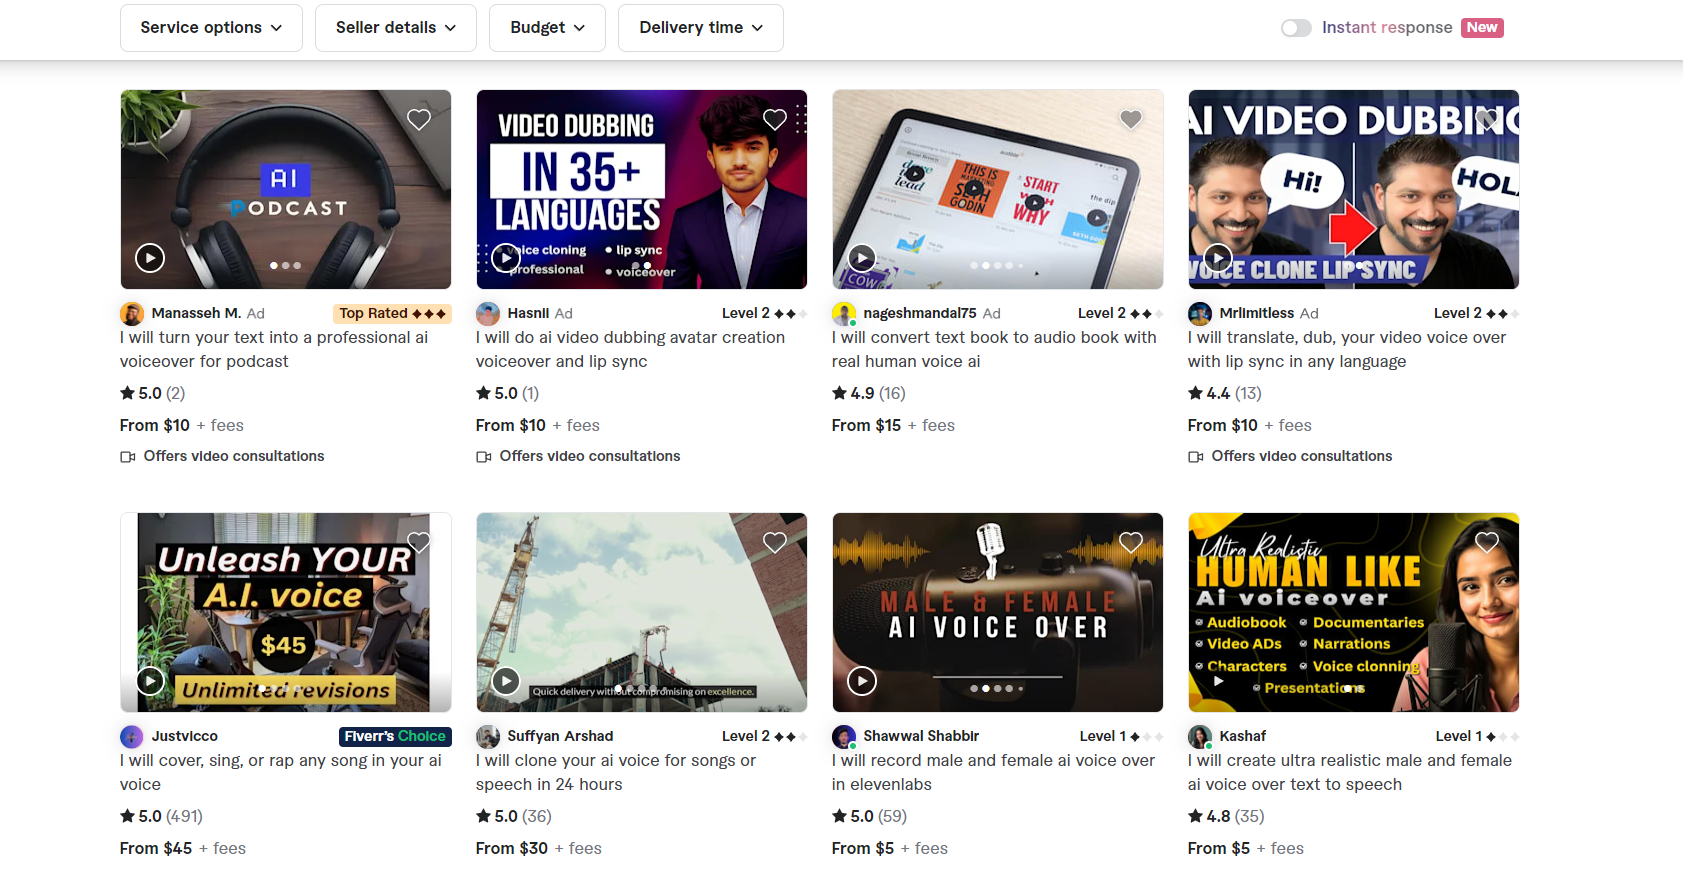Image resolution: width=1683 pixels, height=876 pixels.
Task: Save Kashaf's Human Like voiceover gig
Action: coord(1487,543)
